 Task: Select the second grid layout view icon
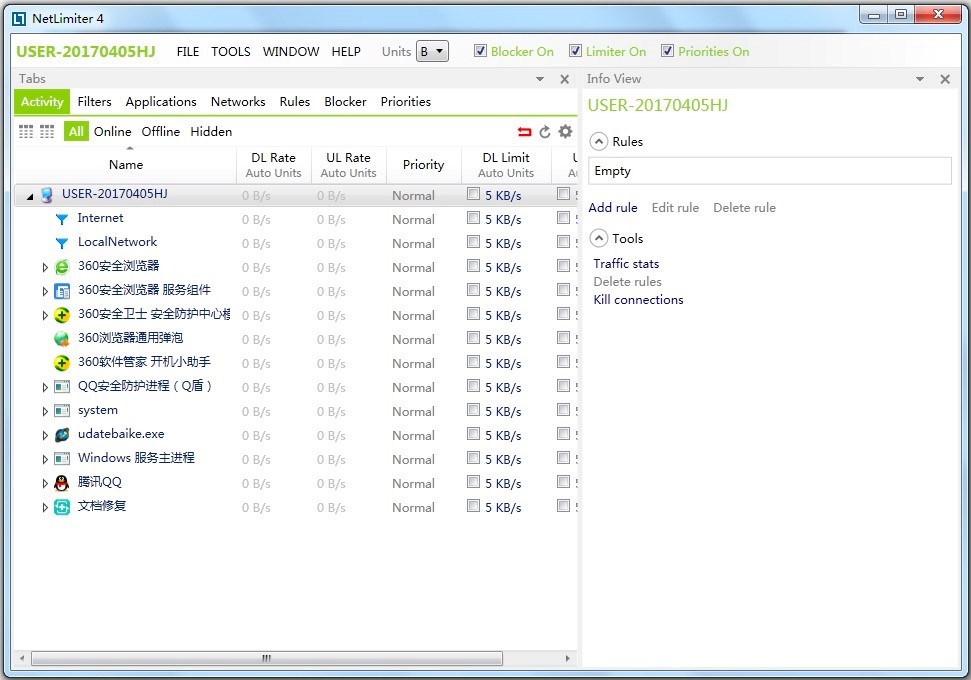46,131
